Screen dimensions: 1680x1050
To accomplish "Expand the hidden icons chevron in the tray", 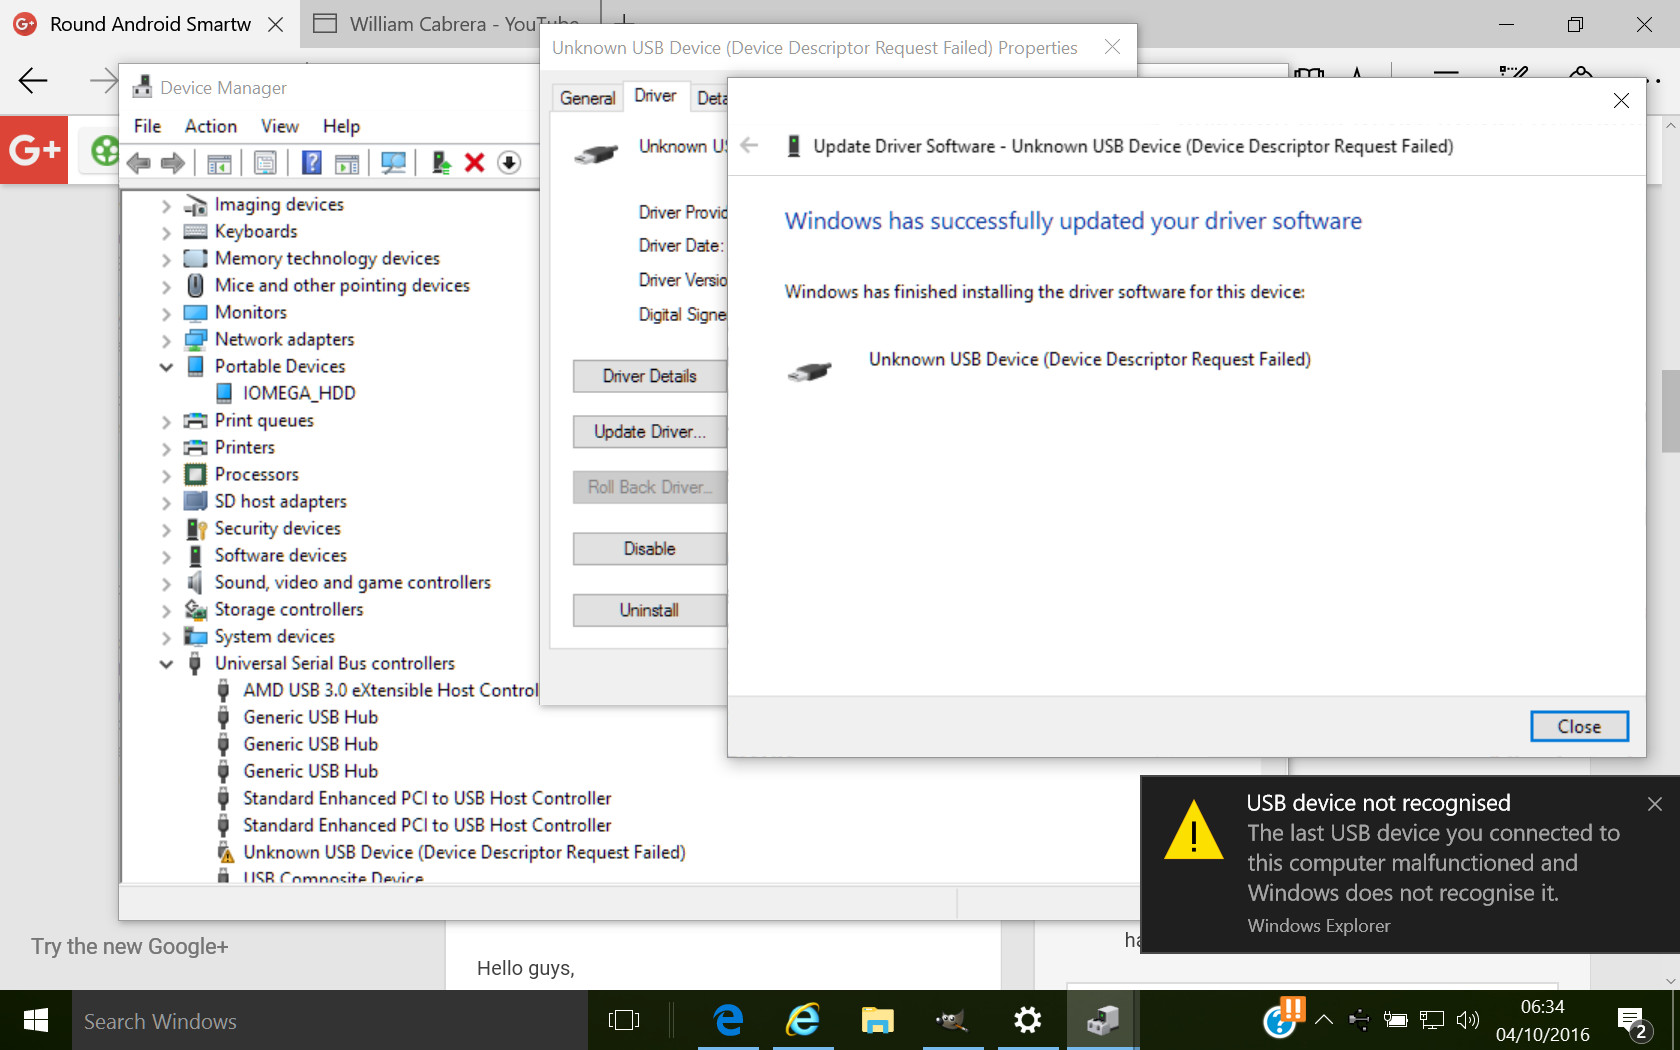I will coord(1323,1021).
